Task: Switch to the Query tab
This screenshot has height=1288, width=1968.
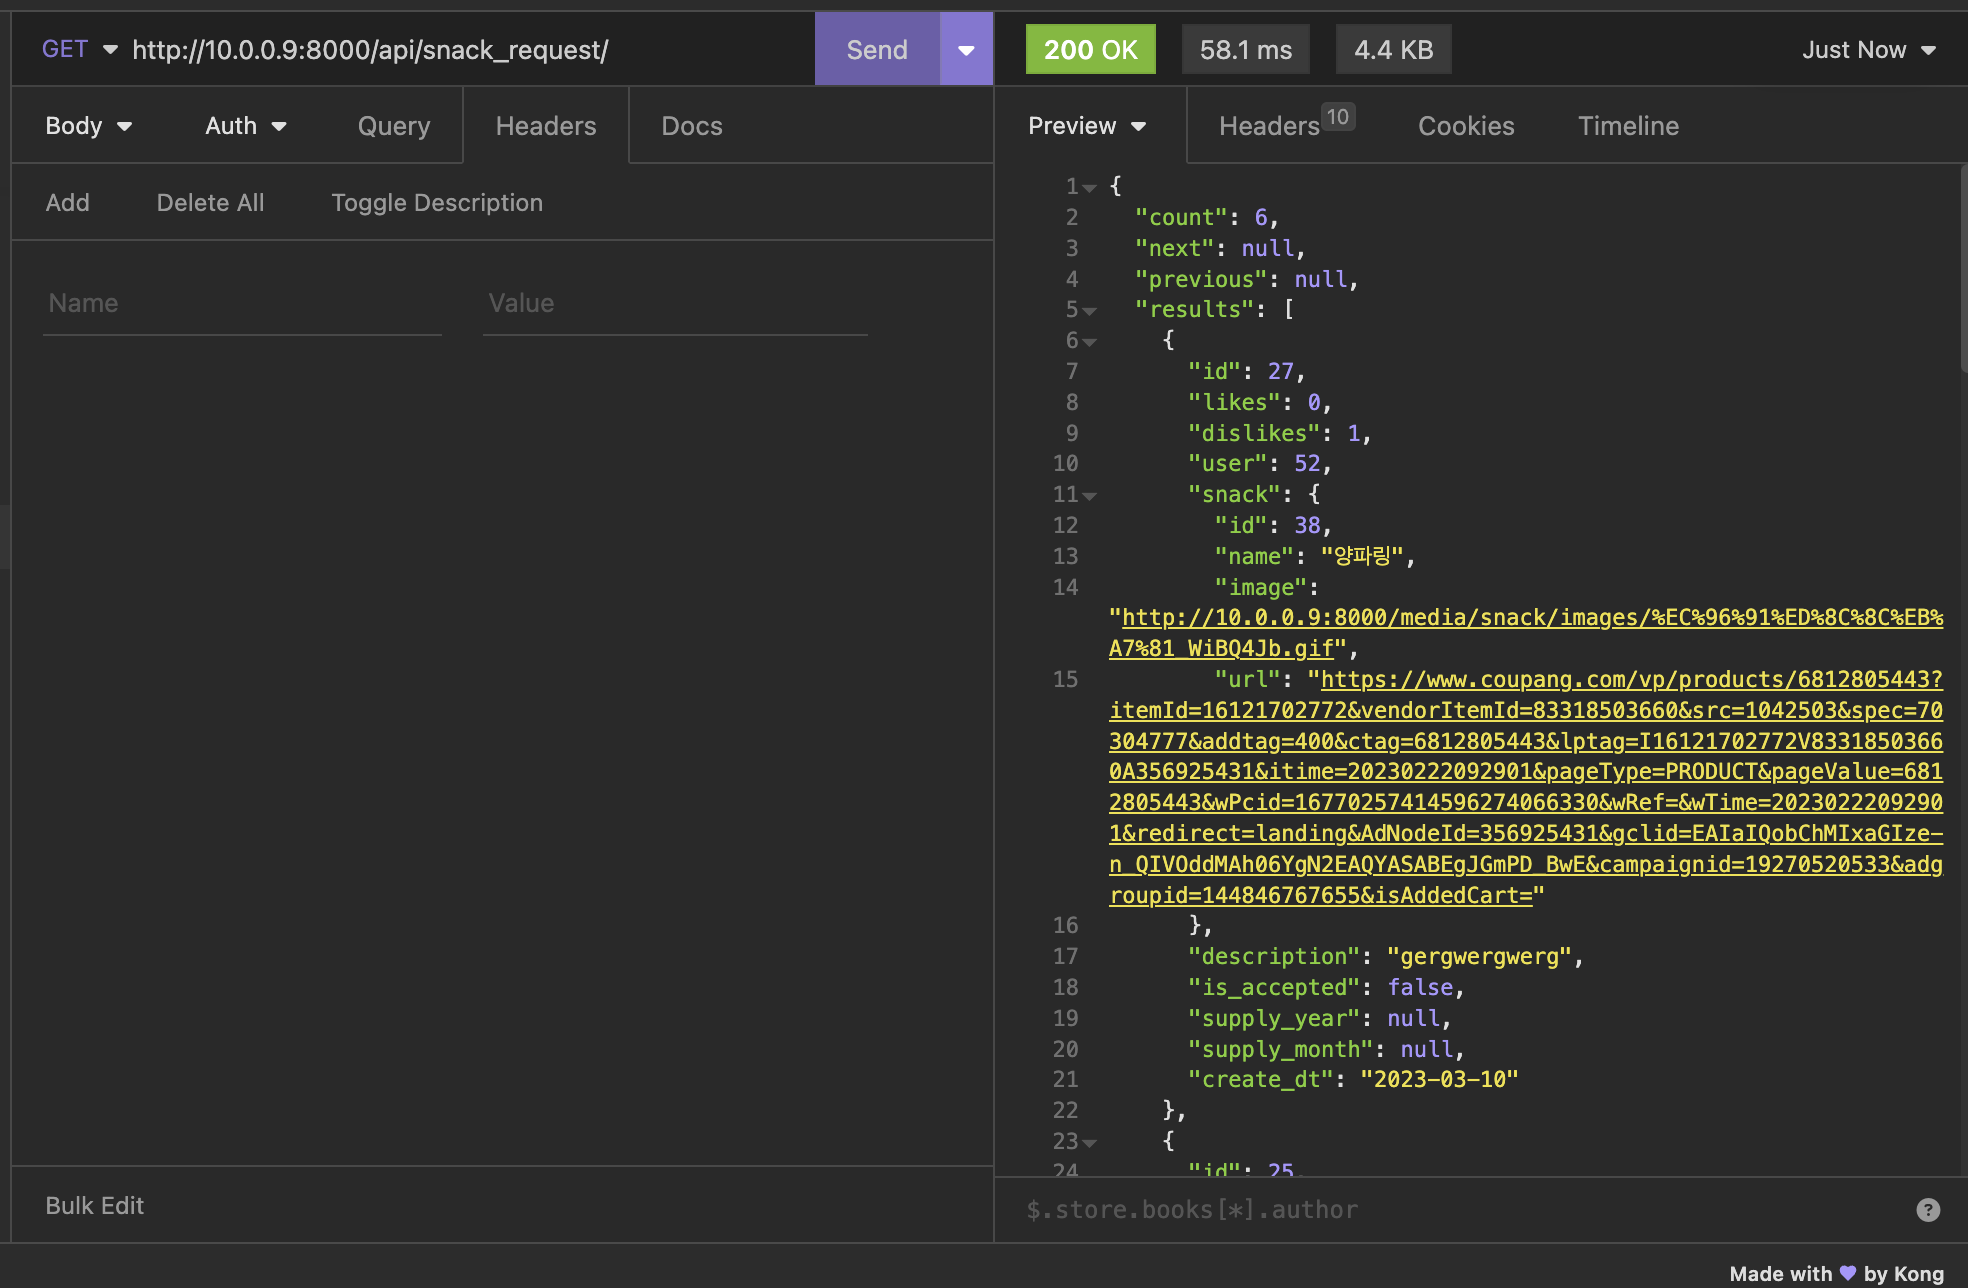Action: tap(394, 126)
